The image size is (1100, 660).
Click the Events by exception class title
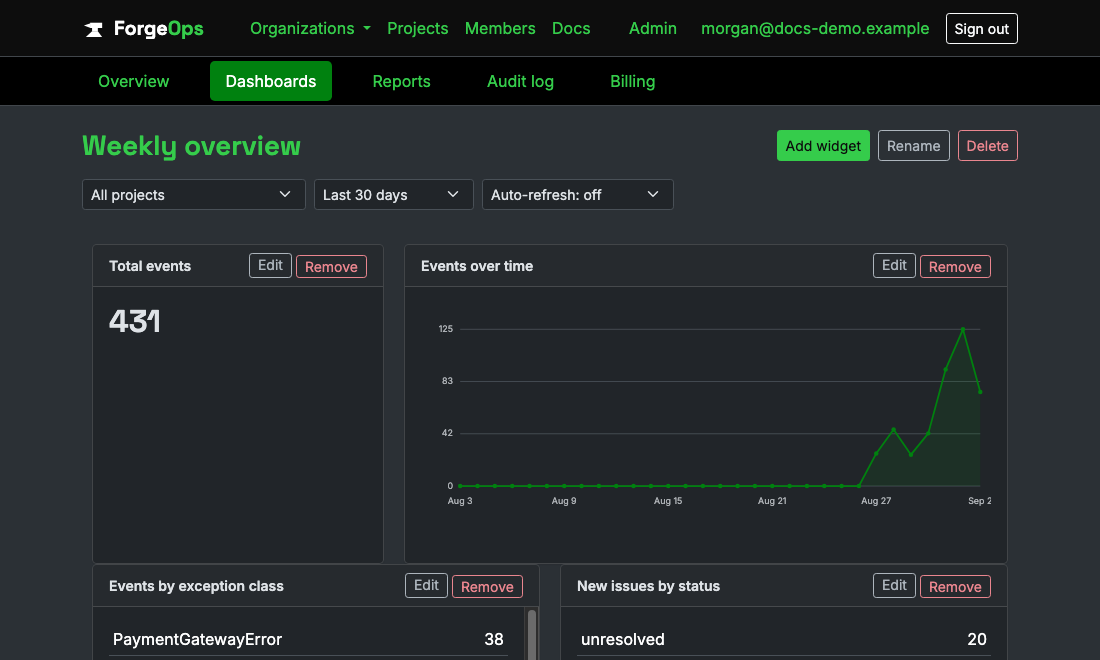(x=196, y=586)
